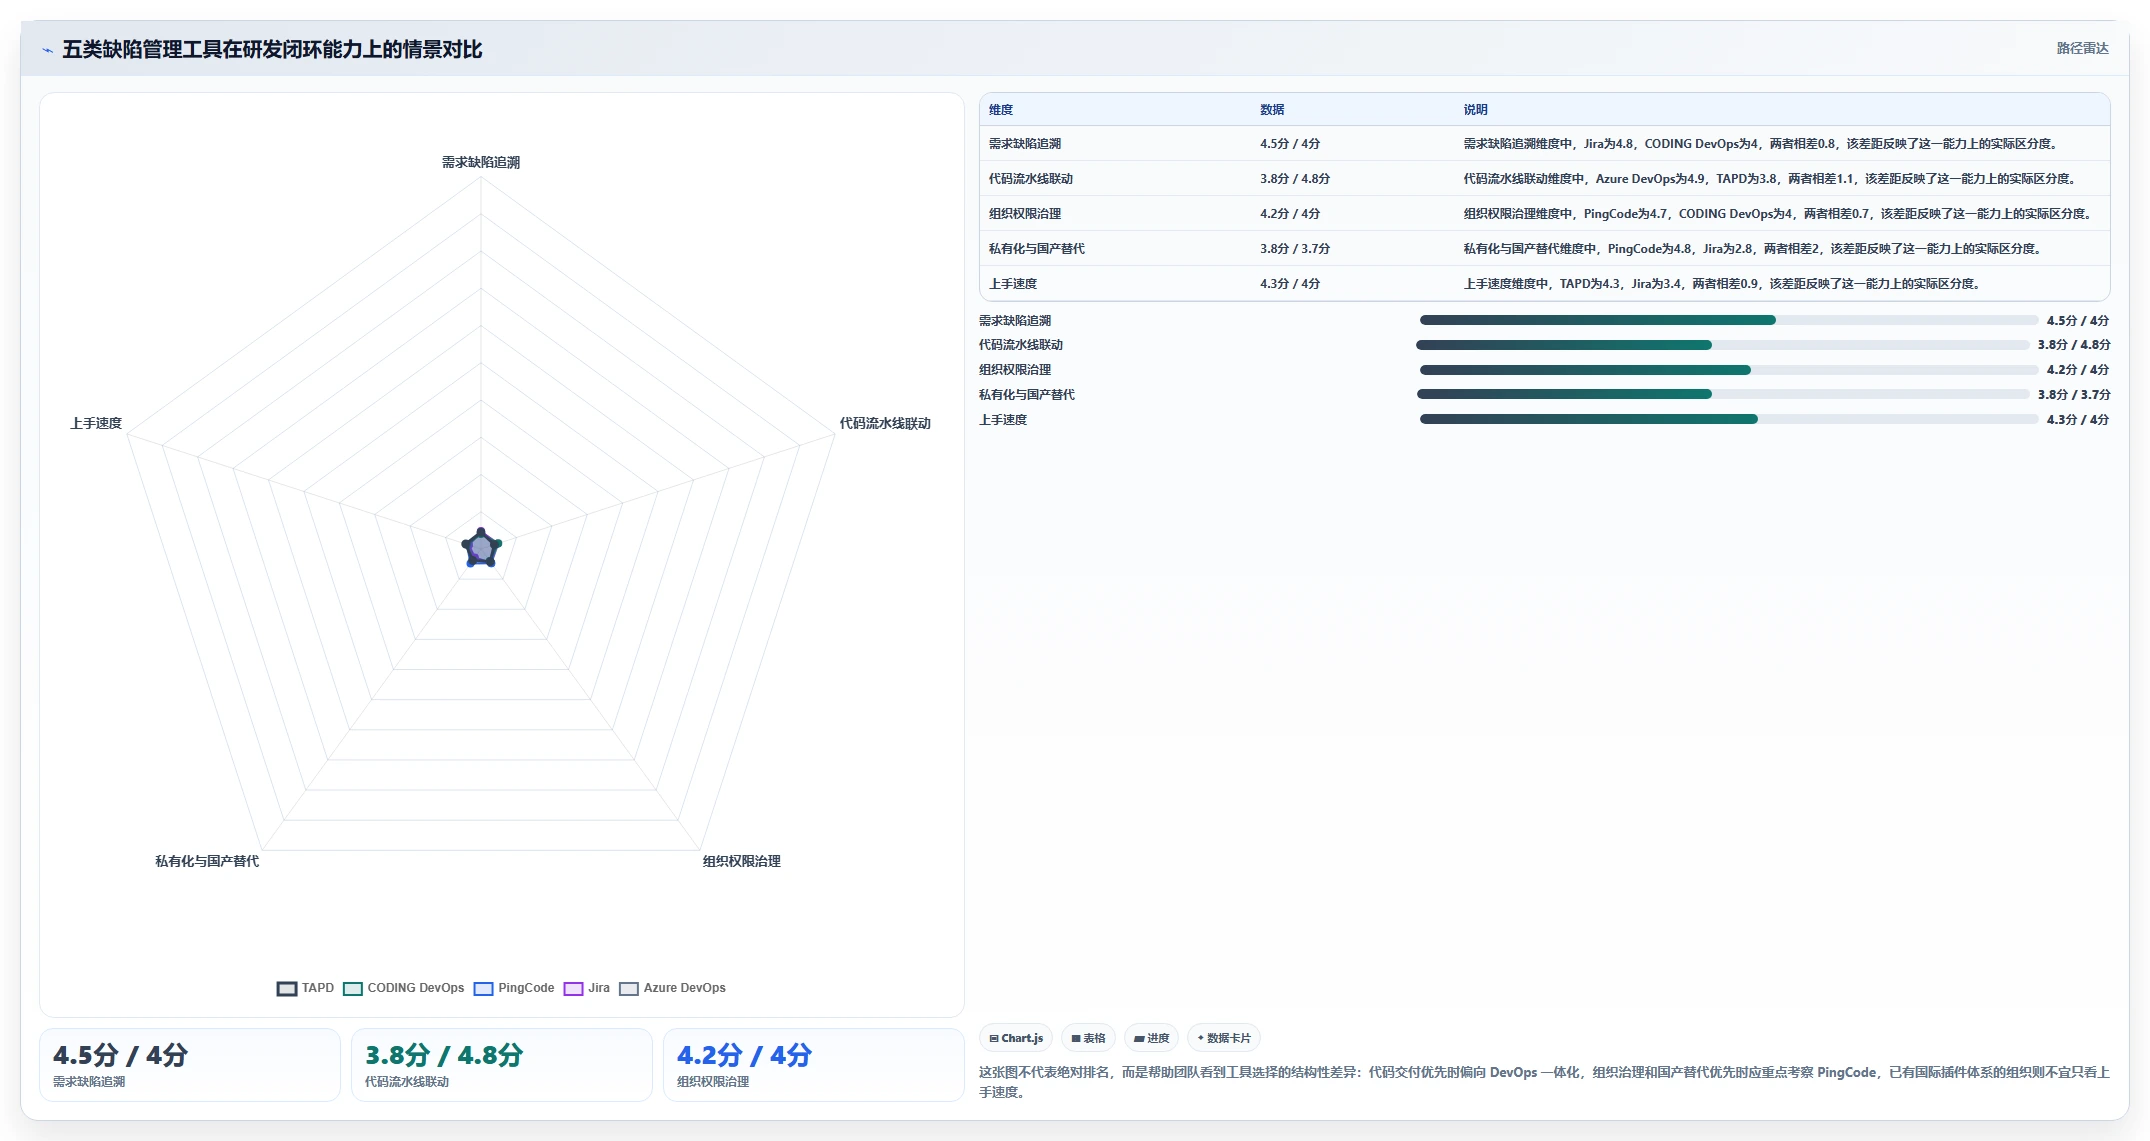Viewport: 2150px width, 1141px height.
Task: Click the 需求缺陷追溯 progress bar
Action: click(x=1729, y=320)
